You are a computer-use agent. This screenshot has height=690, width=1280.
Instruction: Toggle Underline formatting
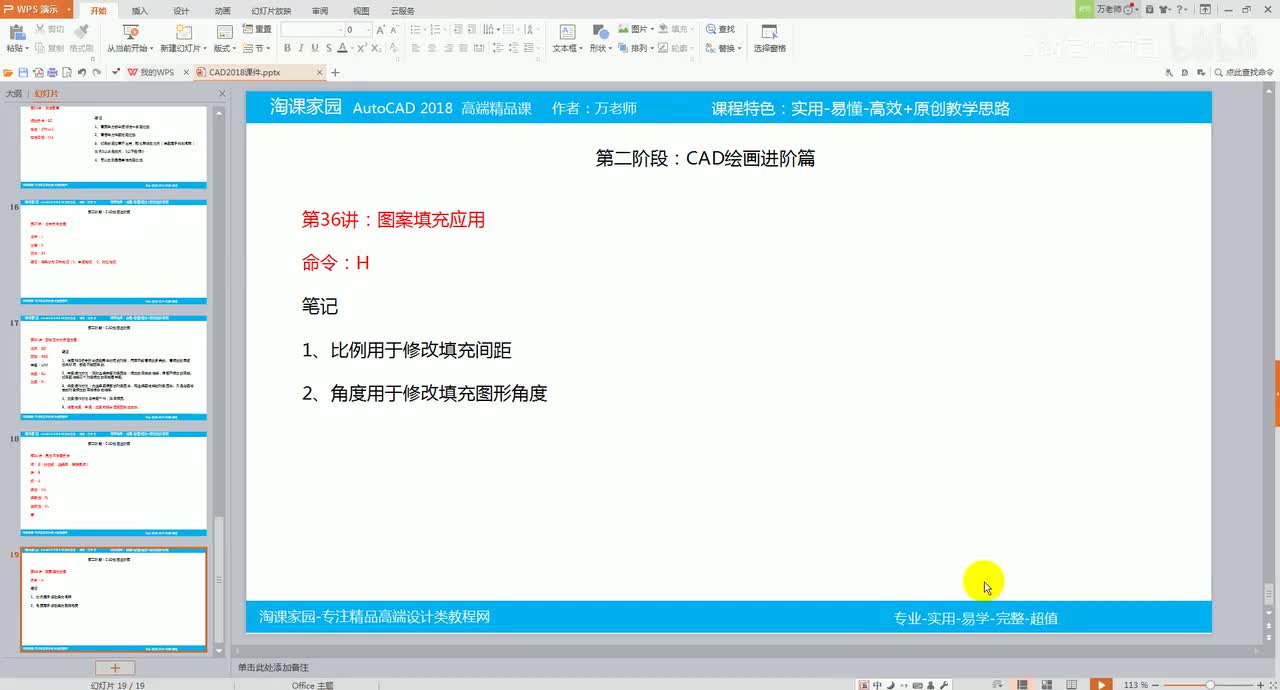(x=315, y=48)
